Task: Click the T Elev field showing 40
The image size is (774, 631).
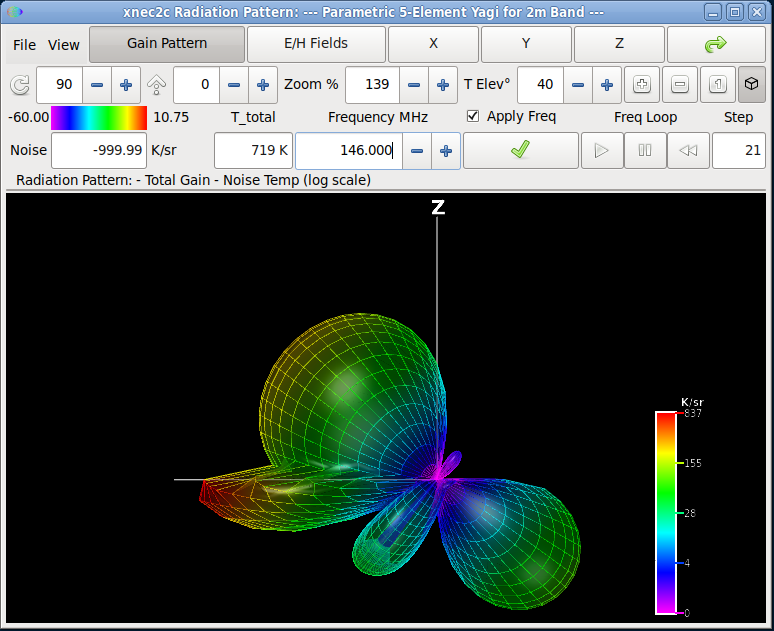Action: pyautogui.click(x=541, y=85)
